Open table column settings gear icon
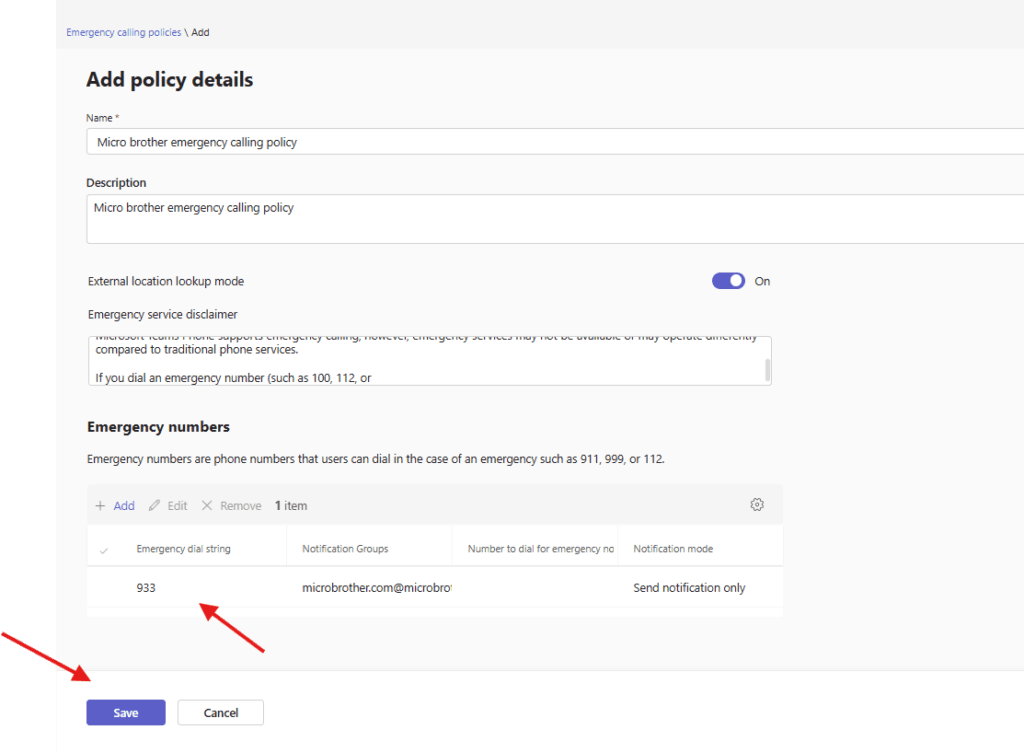 click(x=757, y=505)
